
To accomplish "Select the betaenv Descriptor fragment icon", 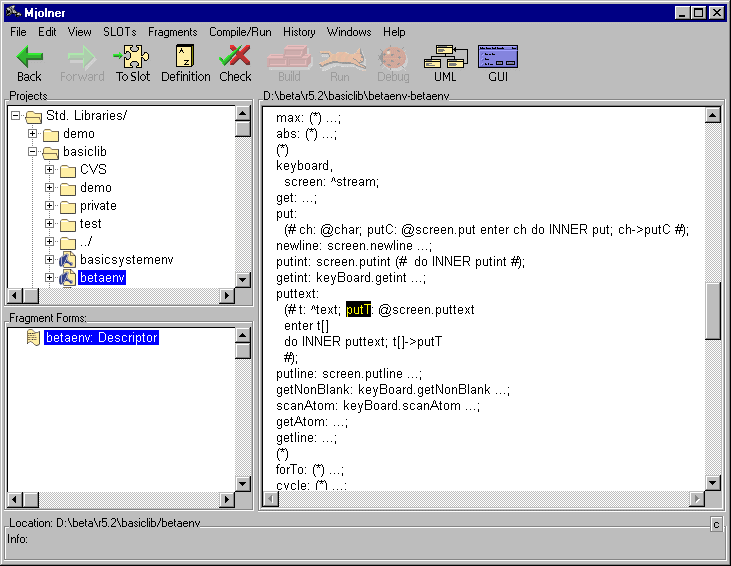I will (33, 338).
